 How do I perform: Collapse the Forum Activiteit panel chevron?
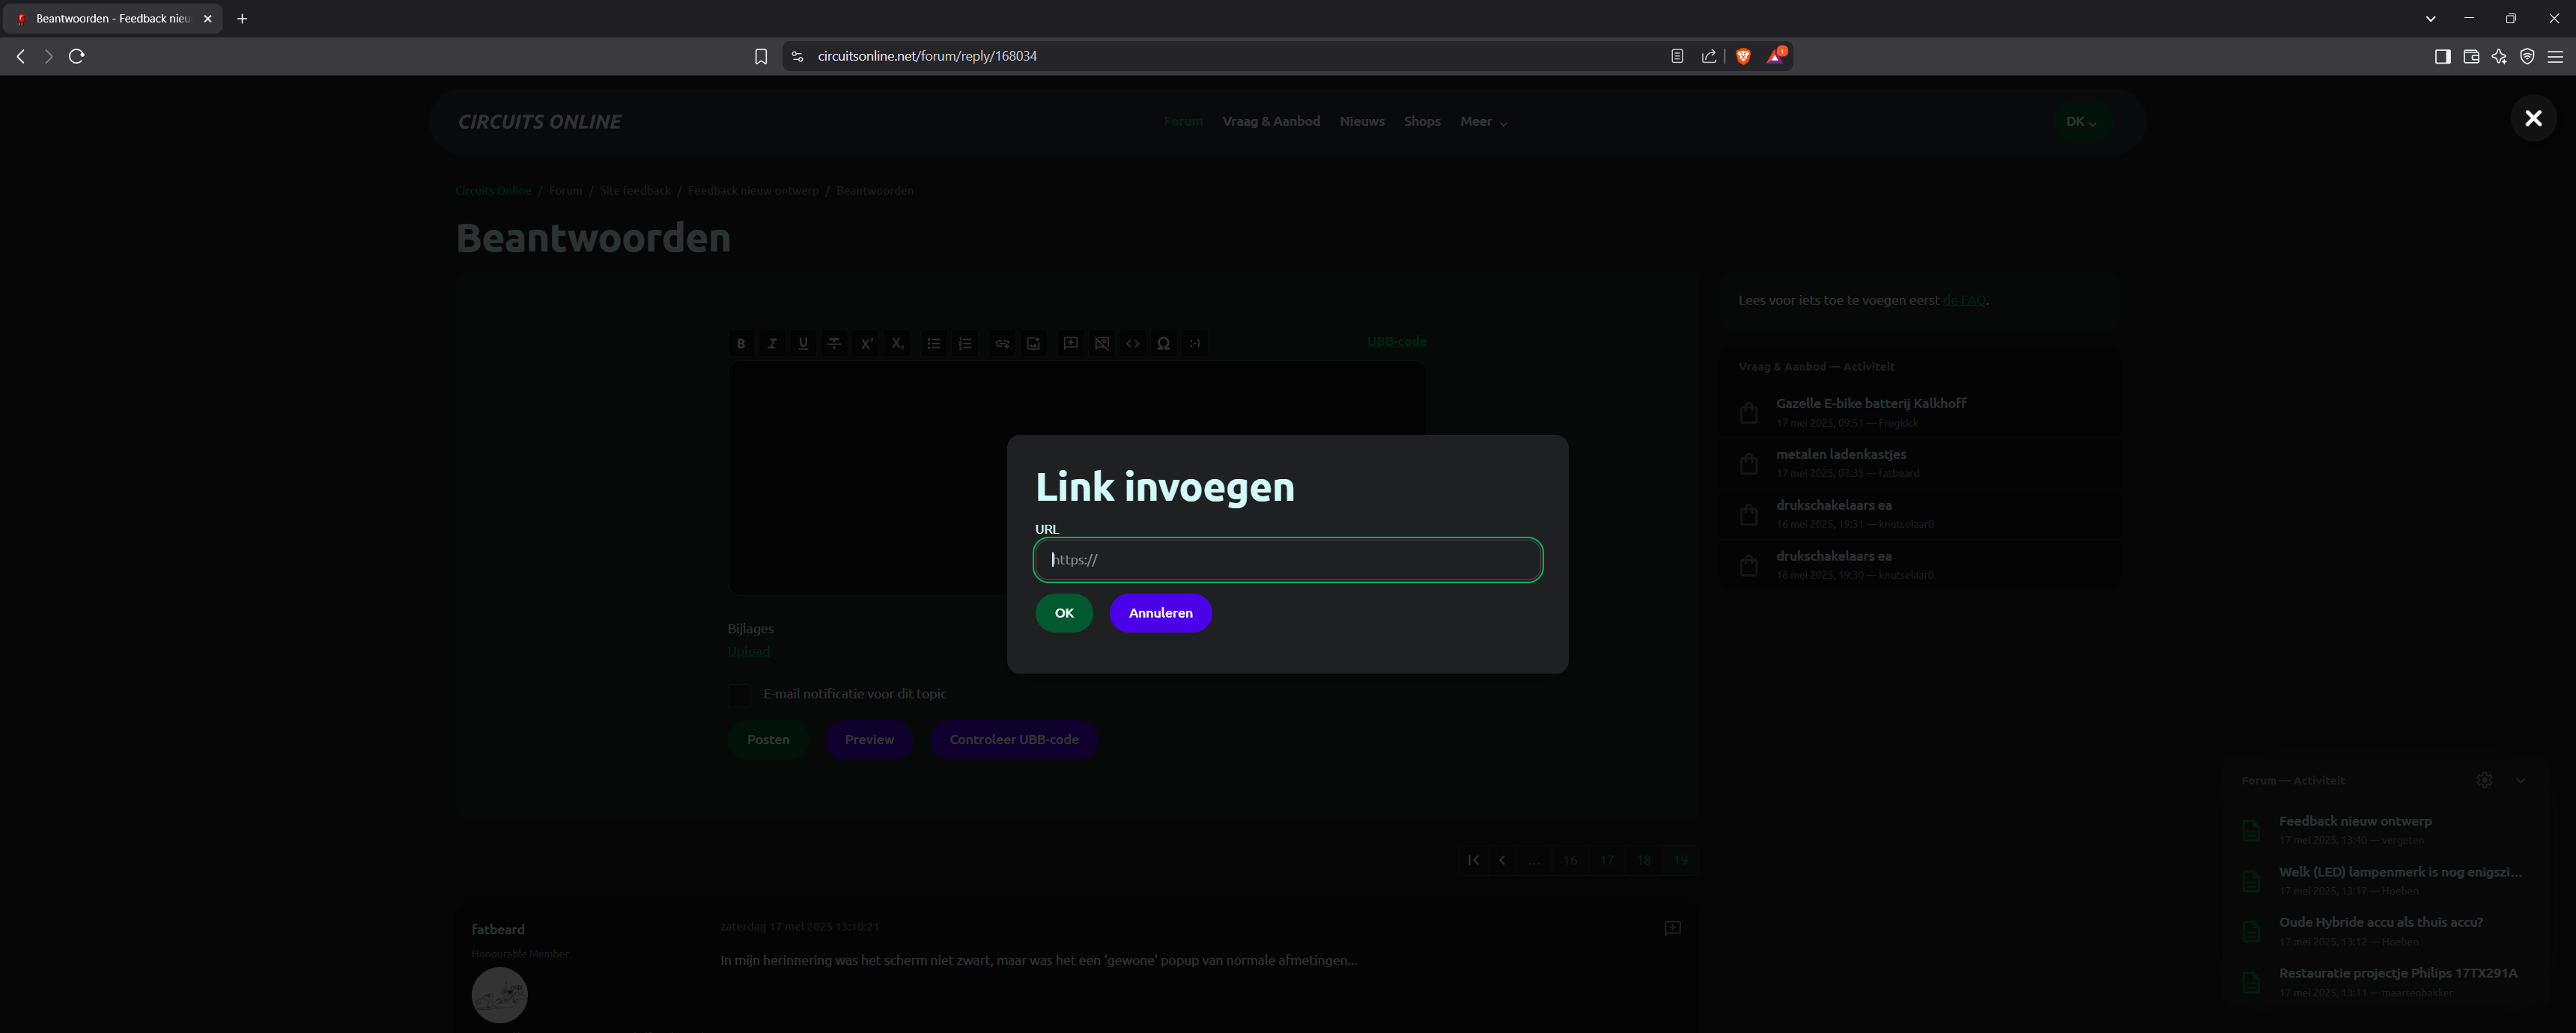2520,780
